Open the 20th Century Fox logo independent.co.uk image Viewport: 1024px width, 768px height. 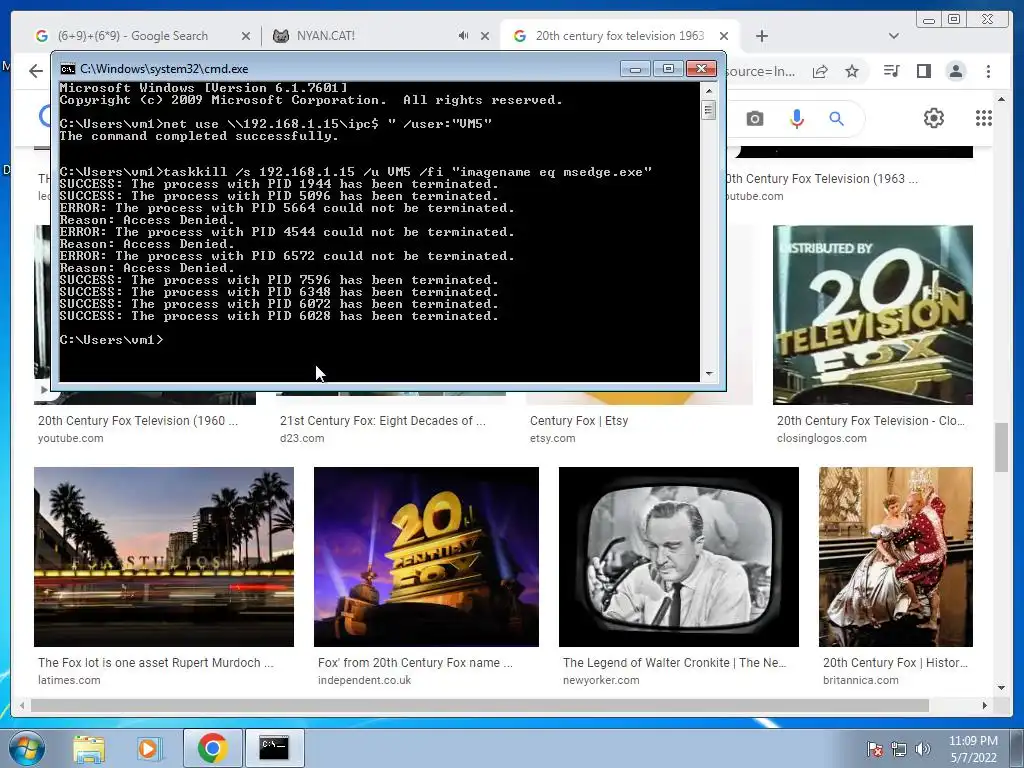tap(426, 556)
